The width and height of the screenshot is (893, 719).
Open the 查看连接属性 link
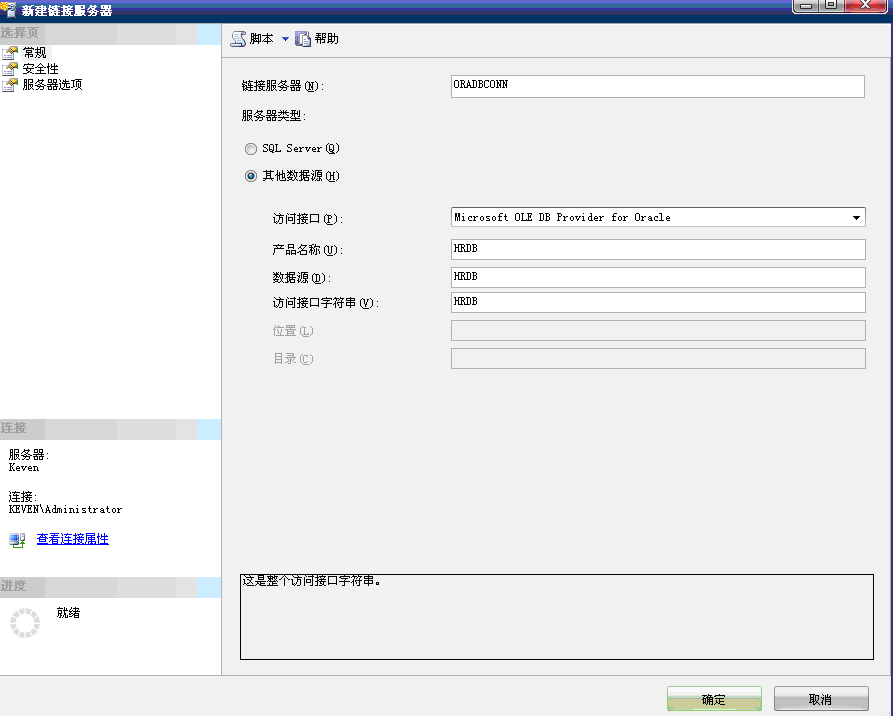(71, 539)
